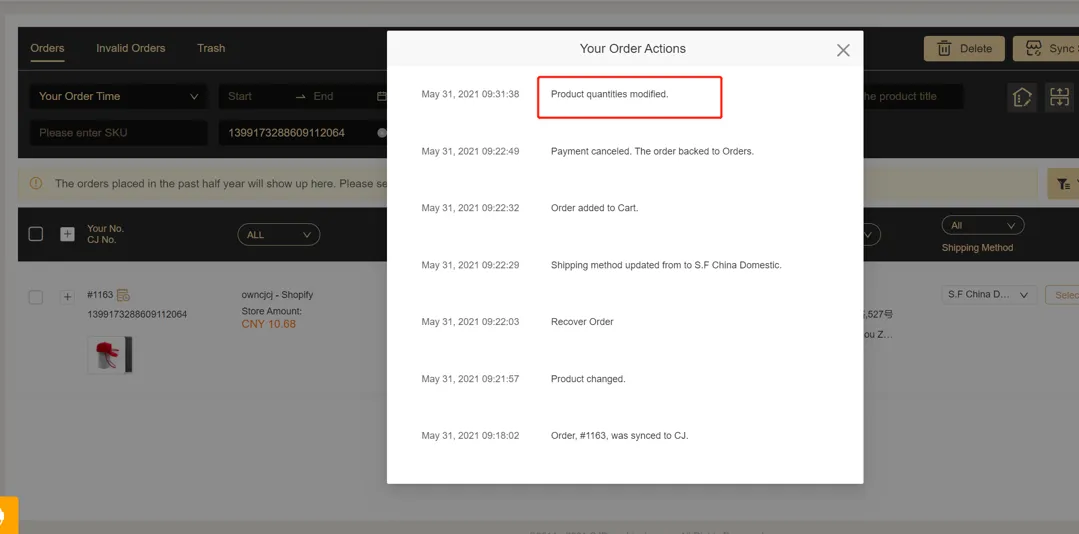1079x534 pixels.
Task: Click the house edit icon
Action: click(1022, 97)
